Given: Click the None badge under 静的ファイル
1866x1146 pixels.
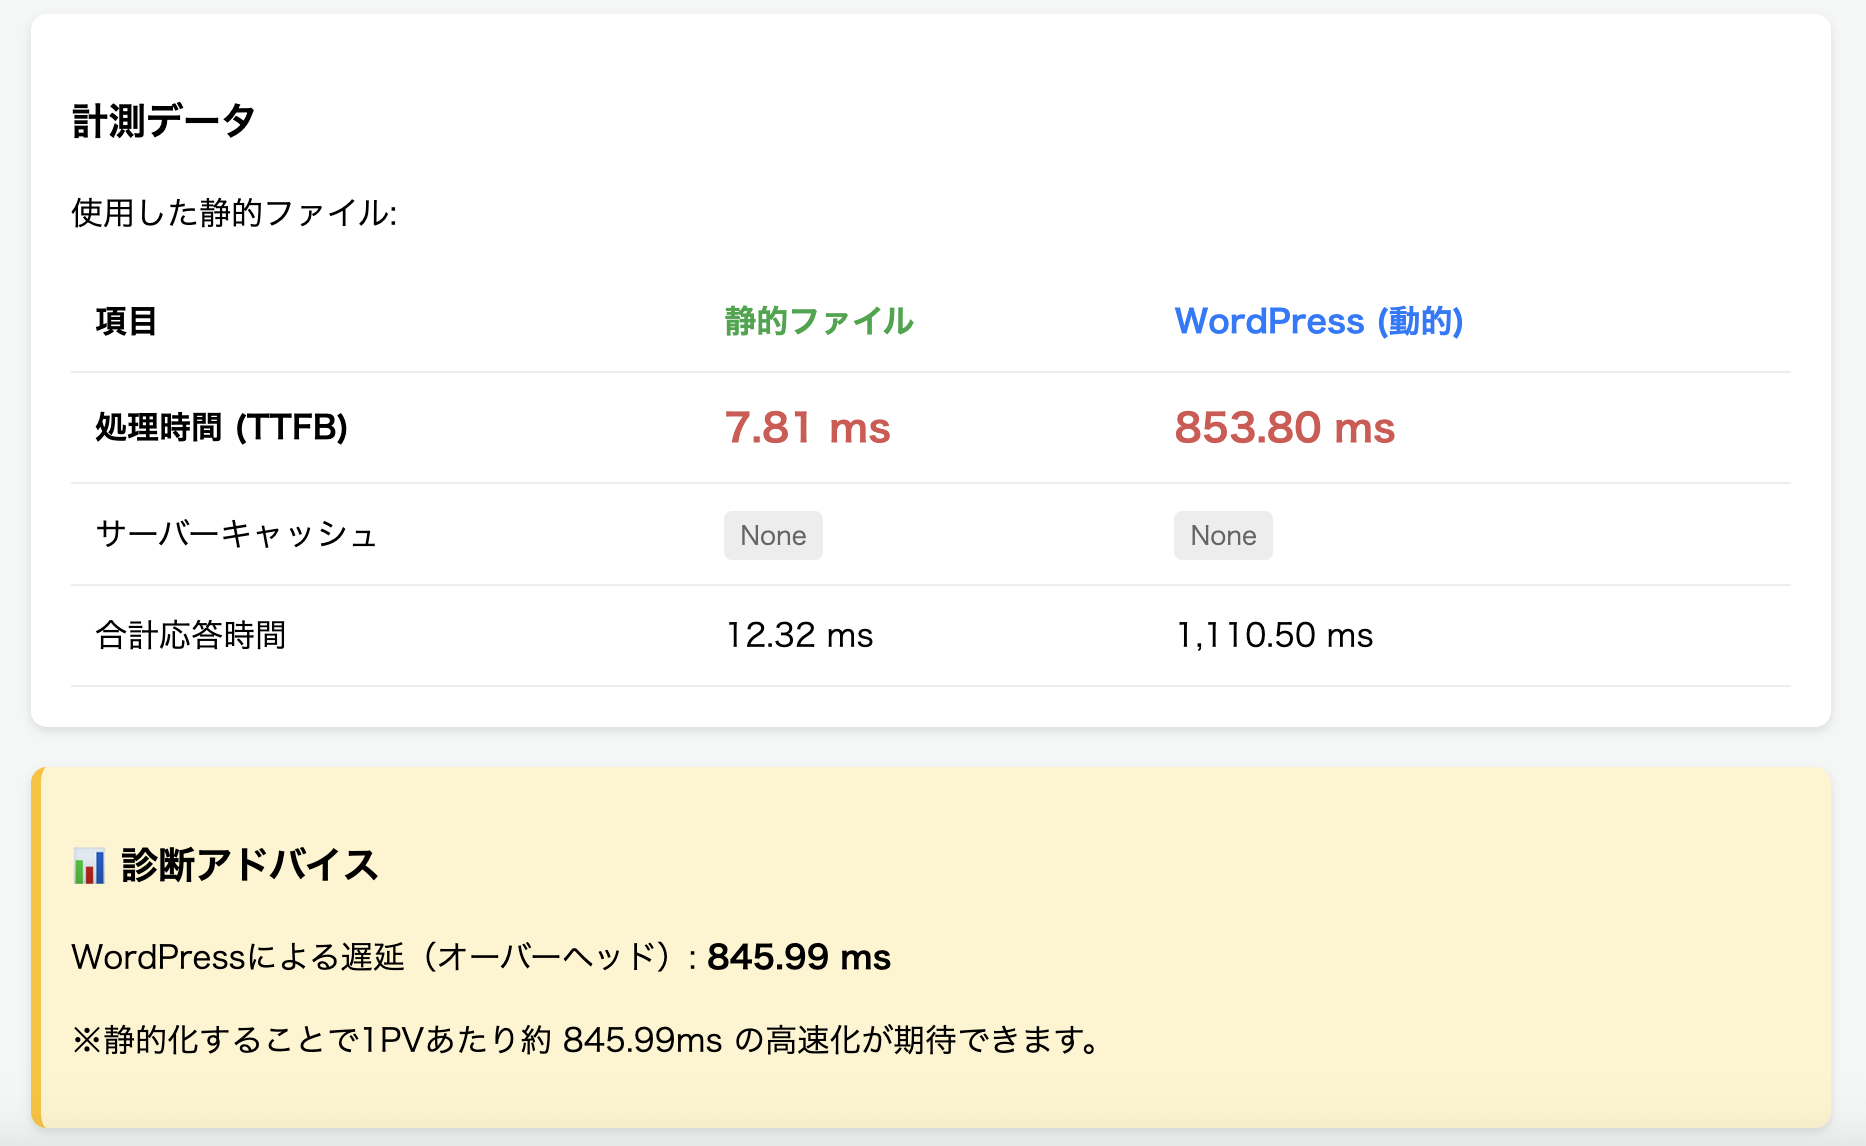Looking at the screenshot, I should coord(773,536).
